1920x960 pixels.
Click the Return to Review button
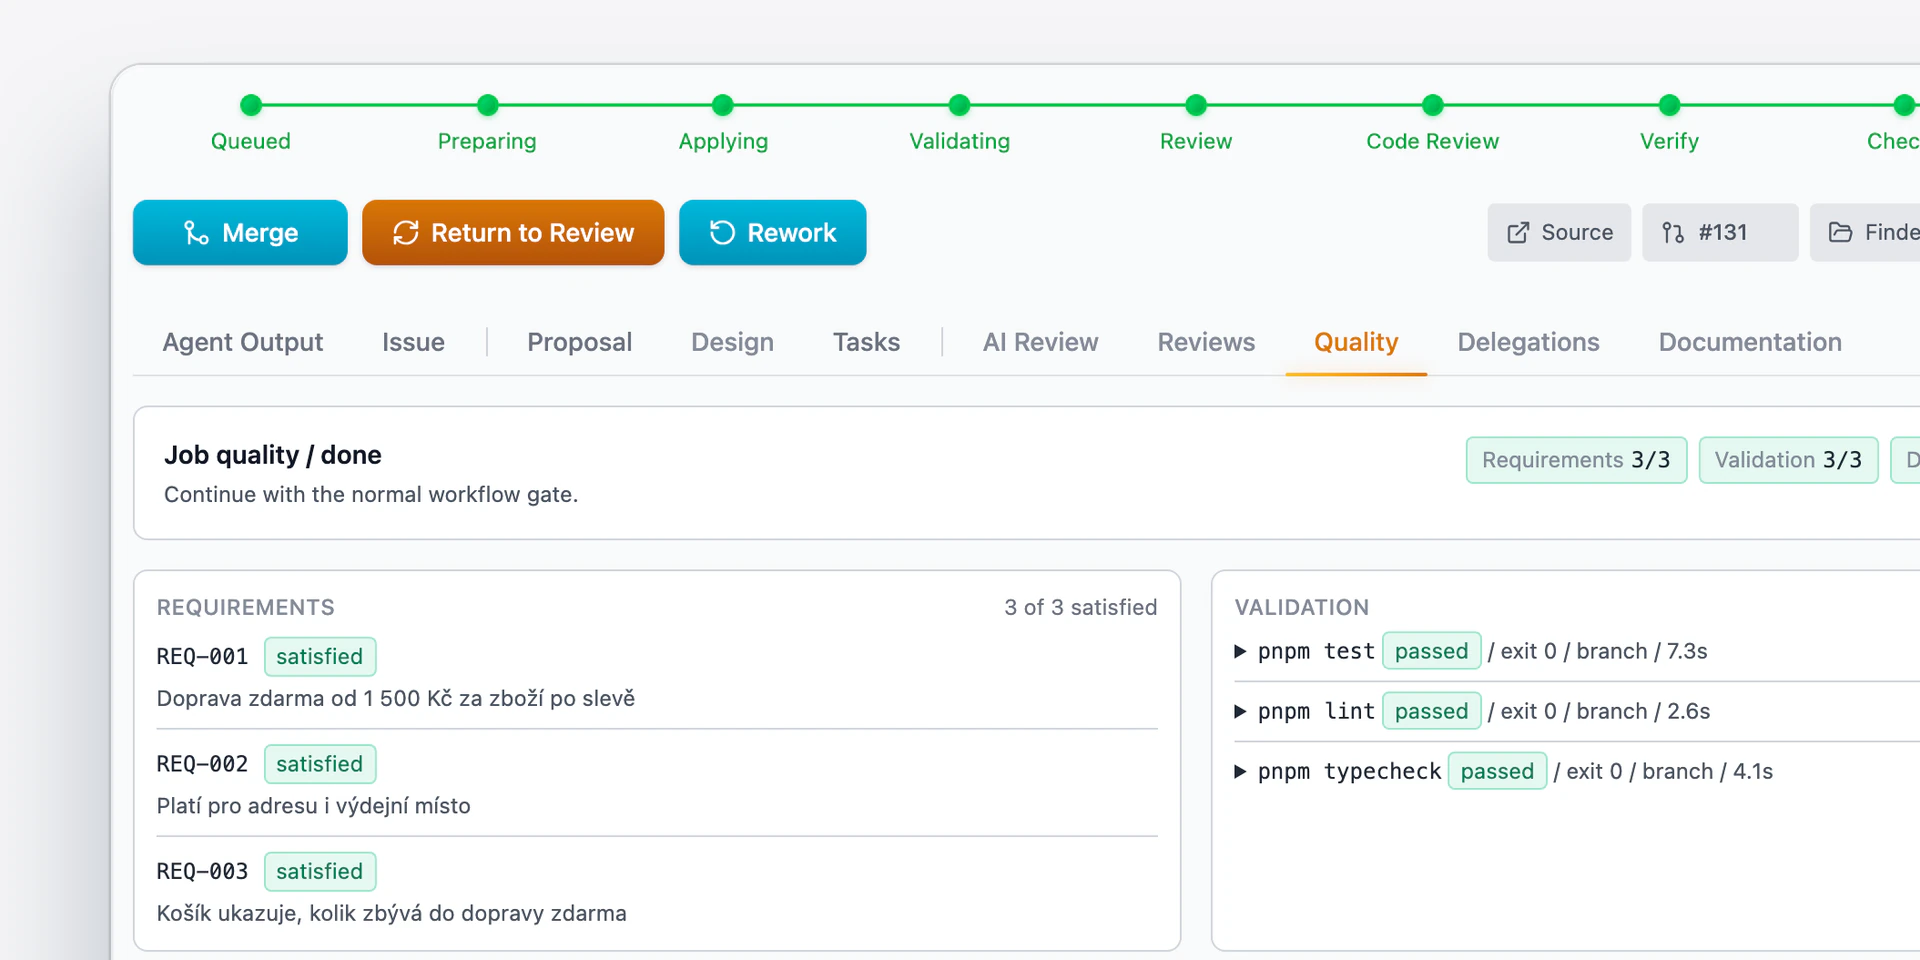(513, 233)
